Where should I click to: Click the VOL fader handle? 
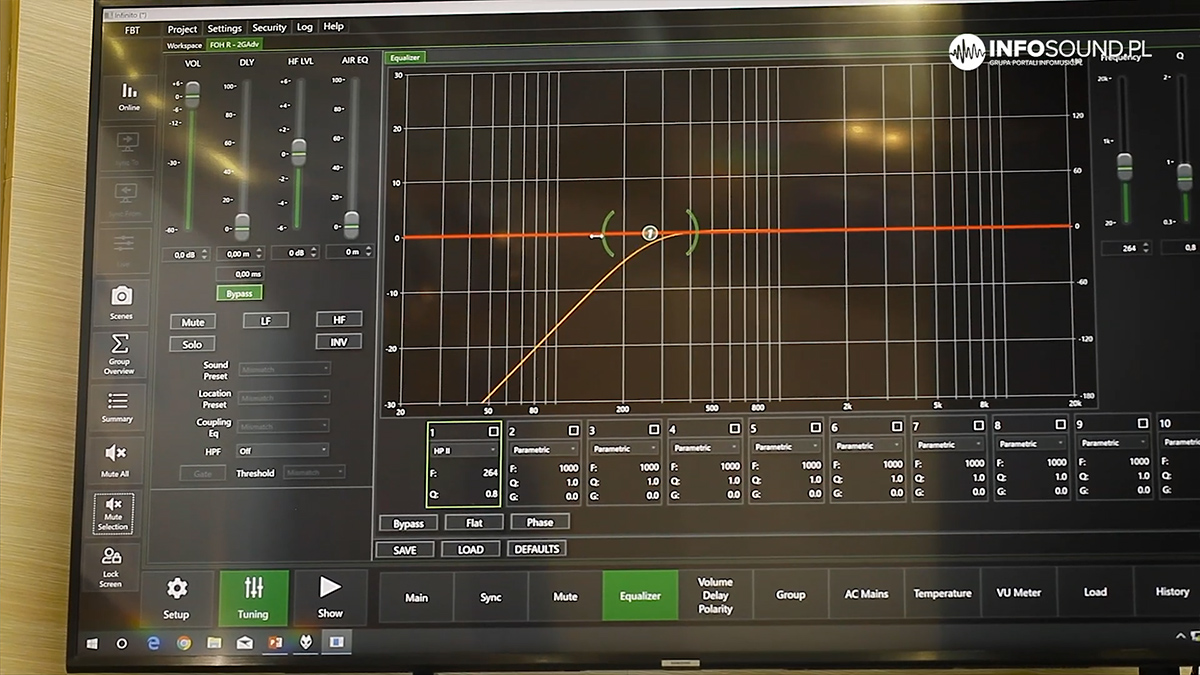coord(193,94)
